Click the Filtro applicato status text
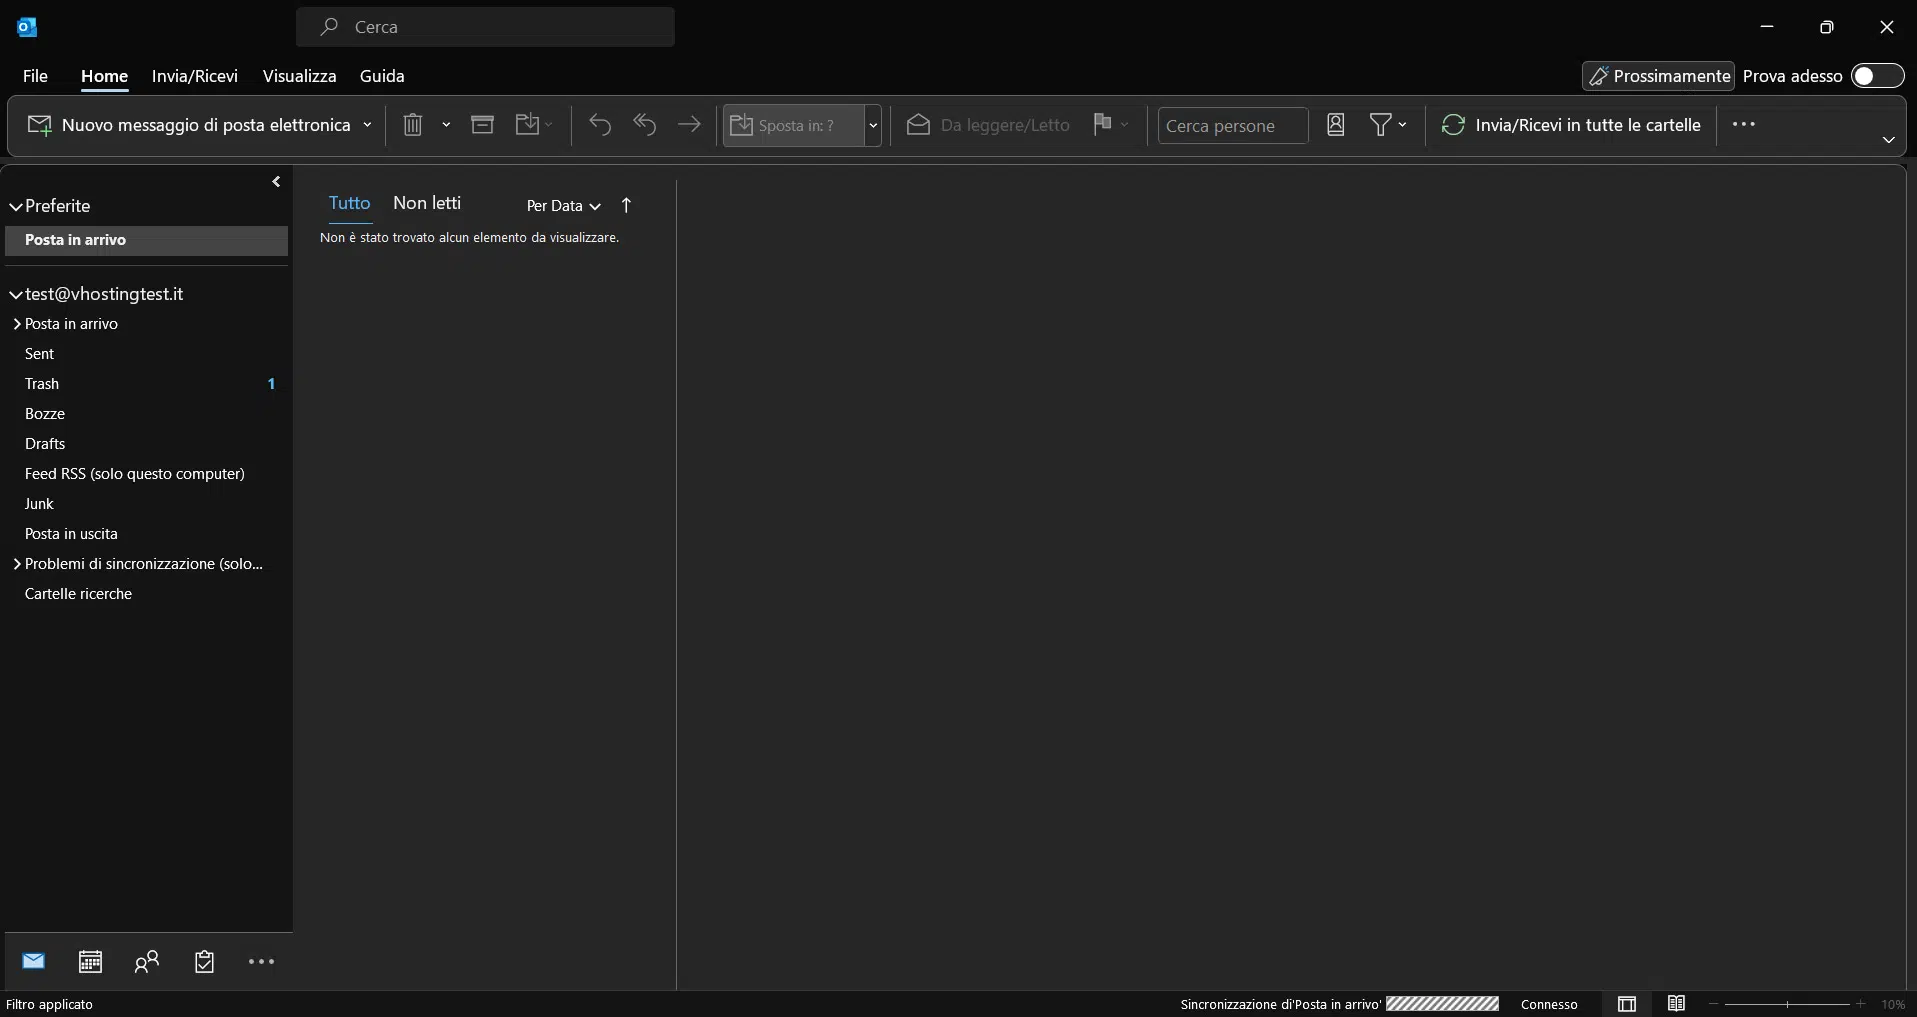The image size is (1917, 1017). pyautogui.click(x=49, y=1004)
